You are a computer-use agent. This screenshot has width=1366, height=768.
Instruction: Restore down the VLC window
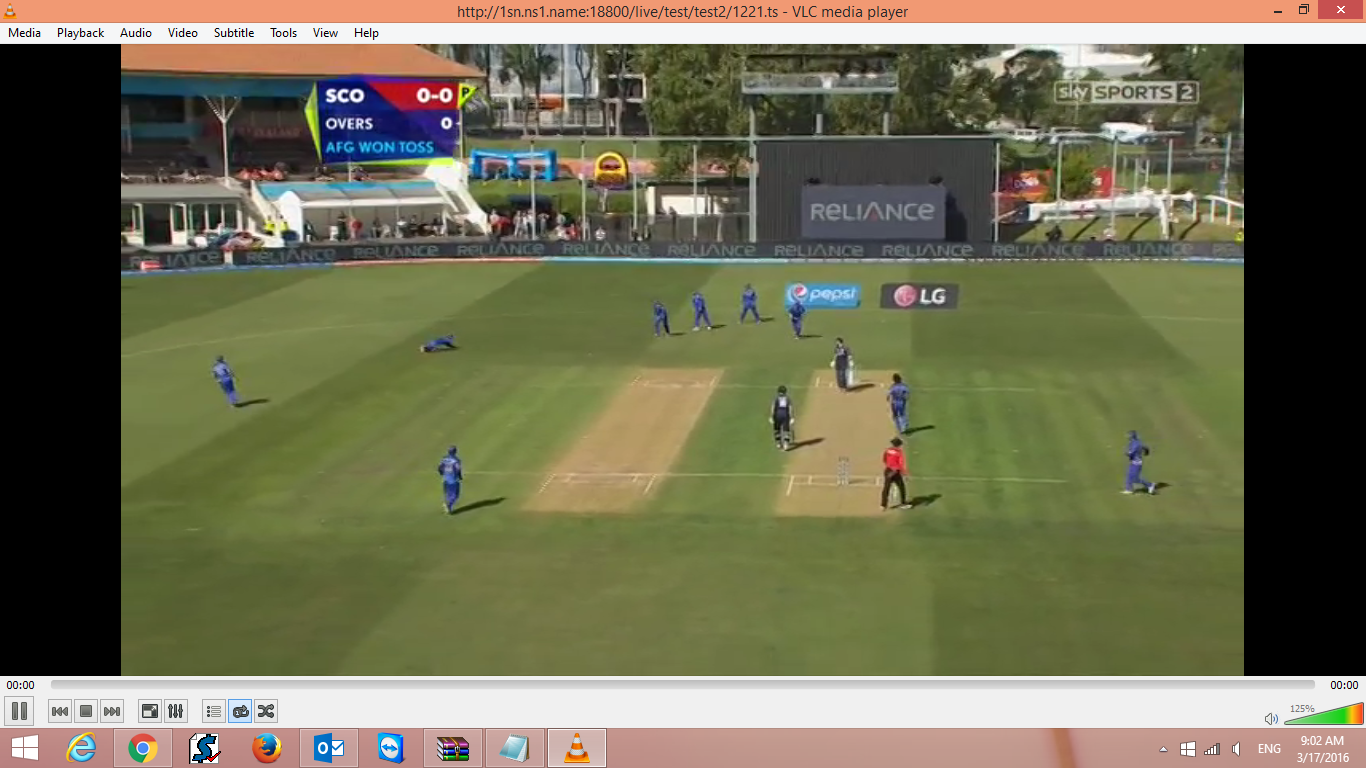[x=1303, y=10]
